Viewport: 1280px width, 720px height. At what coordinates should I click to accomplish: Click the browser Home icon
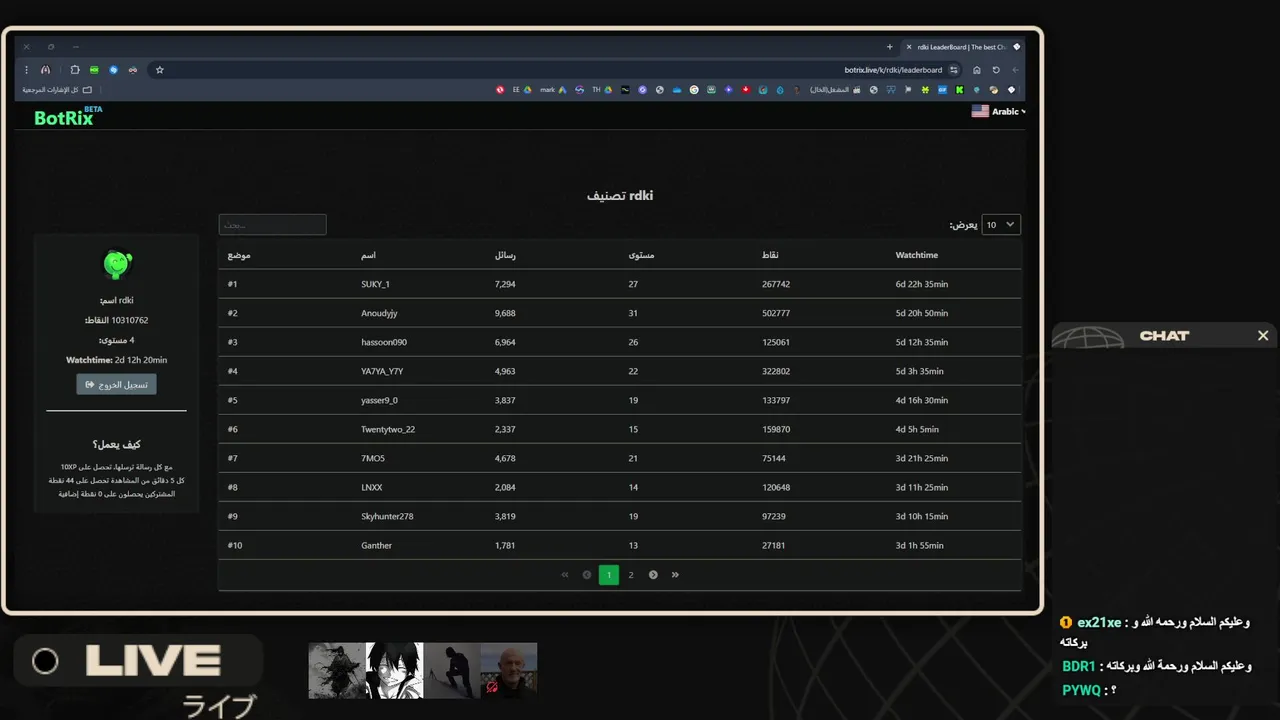977,70
